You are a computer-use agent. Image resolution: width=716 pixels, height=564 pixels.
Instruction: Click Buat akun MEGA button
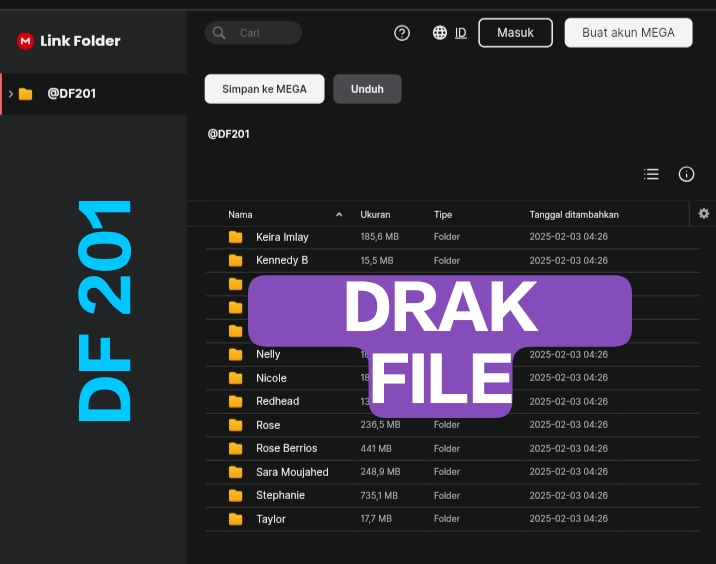pyautogui.click(x=628, y=33)
